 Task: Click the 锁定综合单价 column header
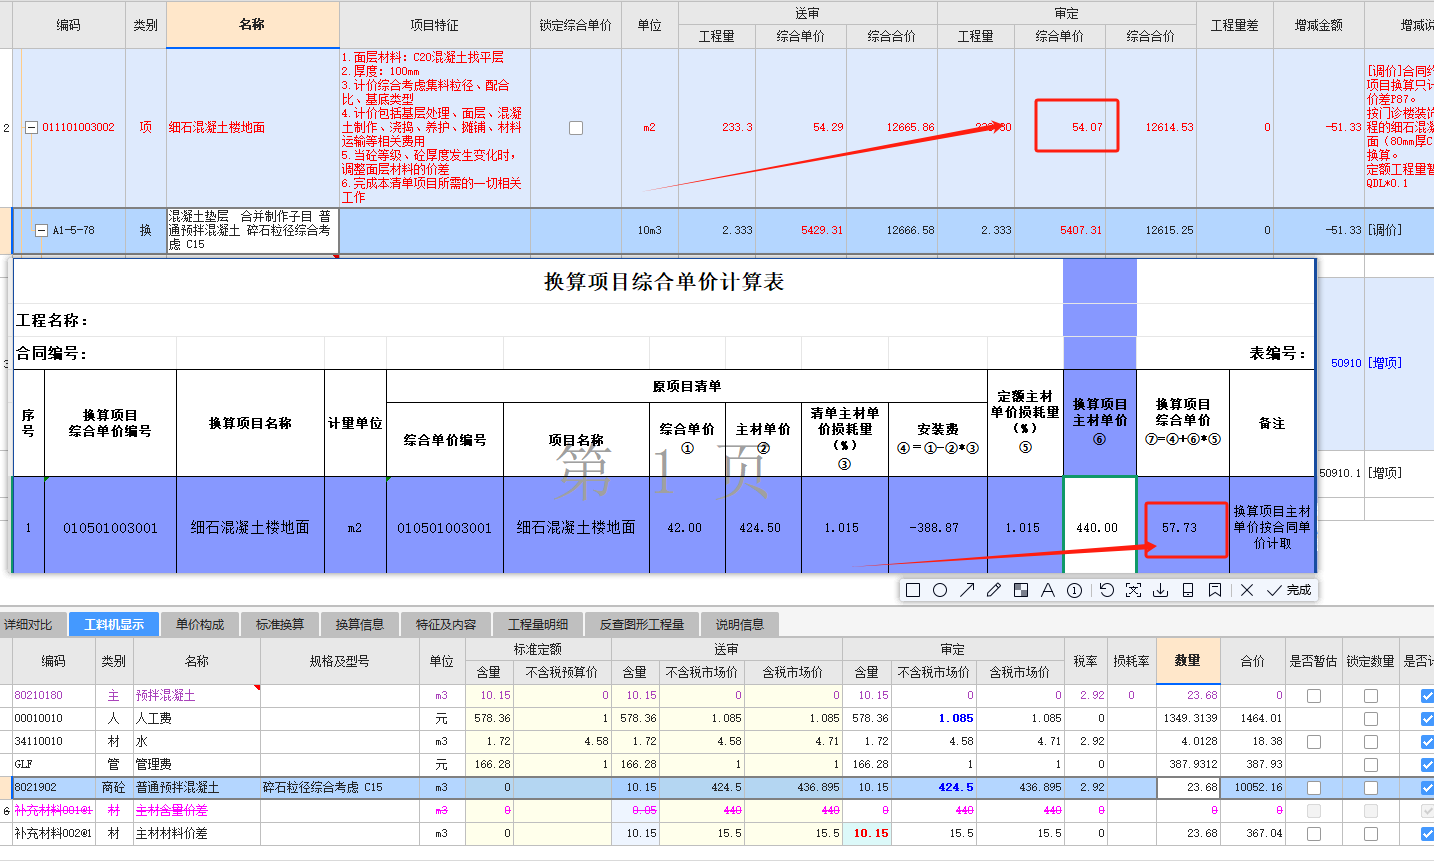(x=576, y=25)
